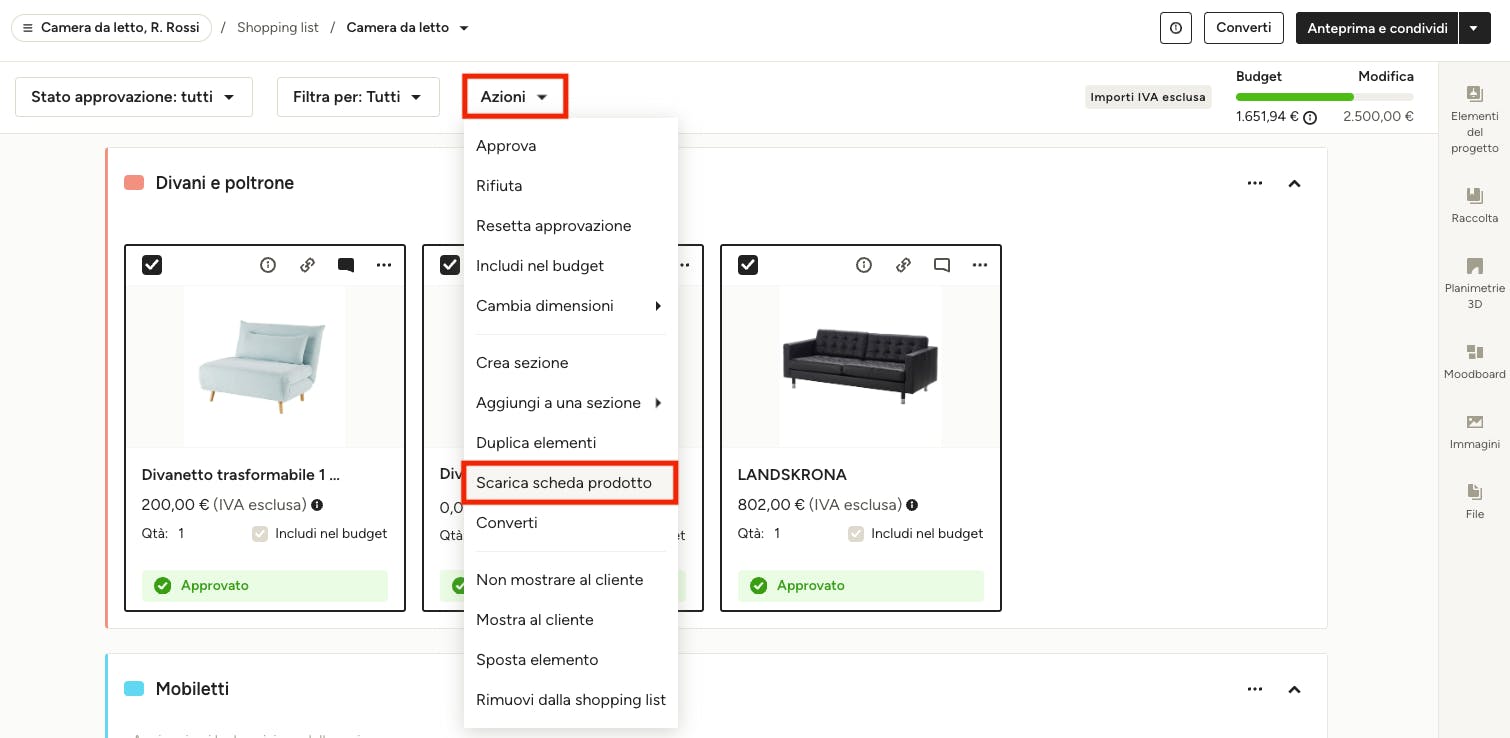The height and width of the screenshot is (738, 1510).
Task: Open Elementi del progetto in the right sidebar
Action: [1474, 119]
